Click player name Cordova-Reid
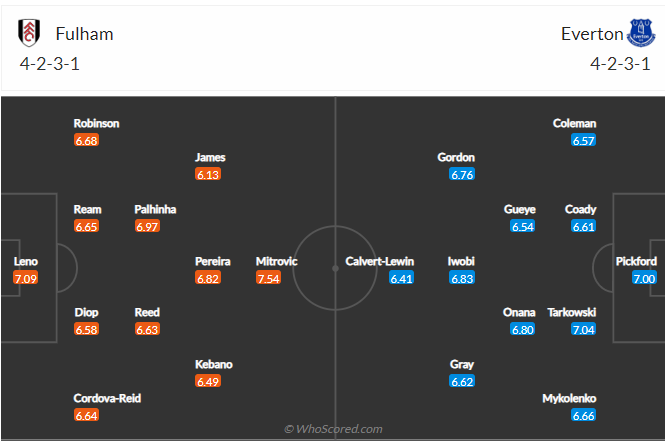Screen dimensions: 665x441 coord(107,398)
